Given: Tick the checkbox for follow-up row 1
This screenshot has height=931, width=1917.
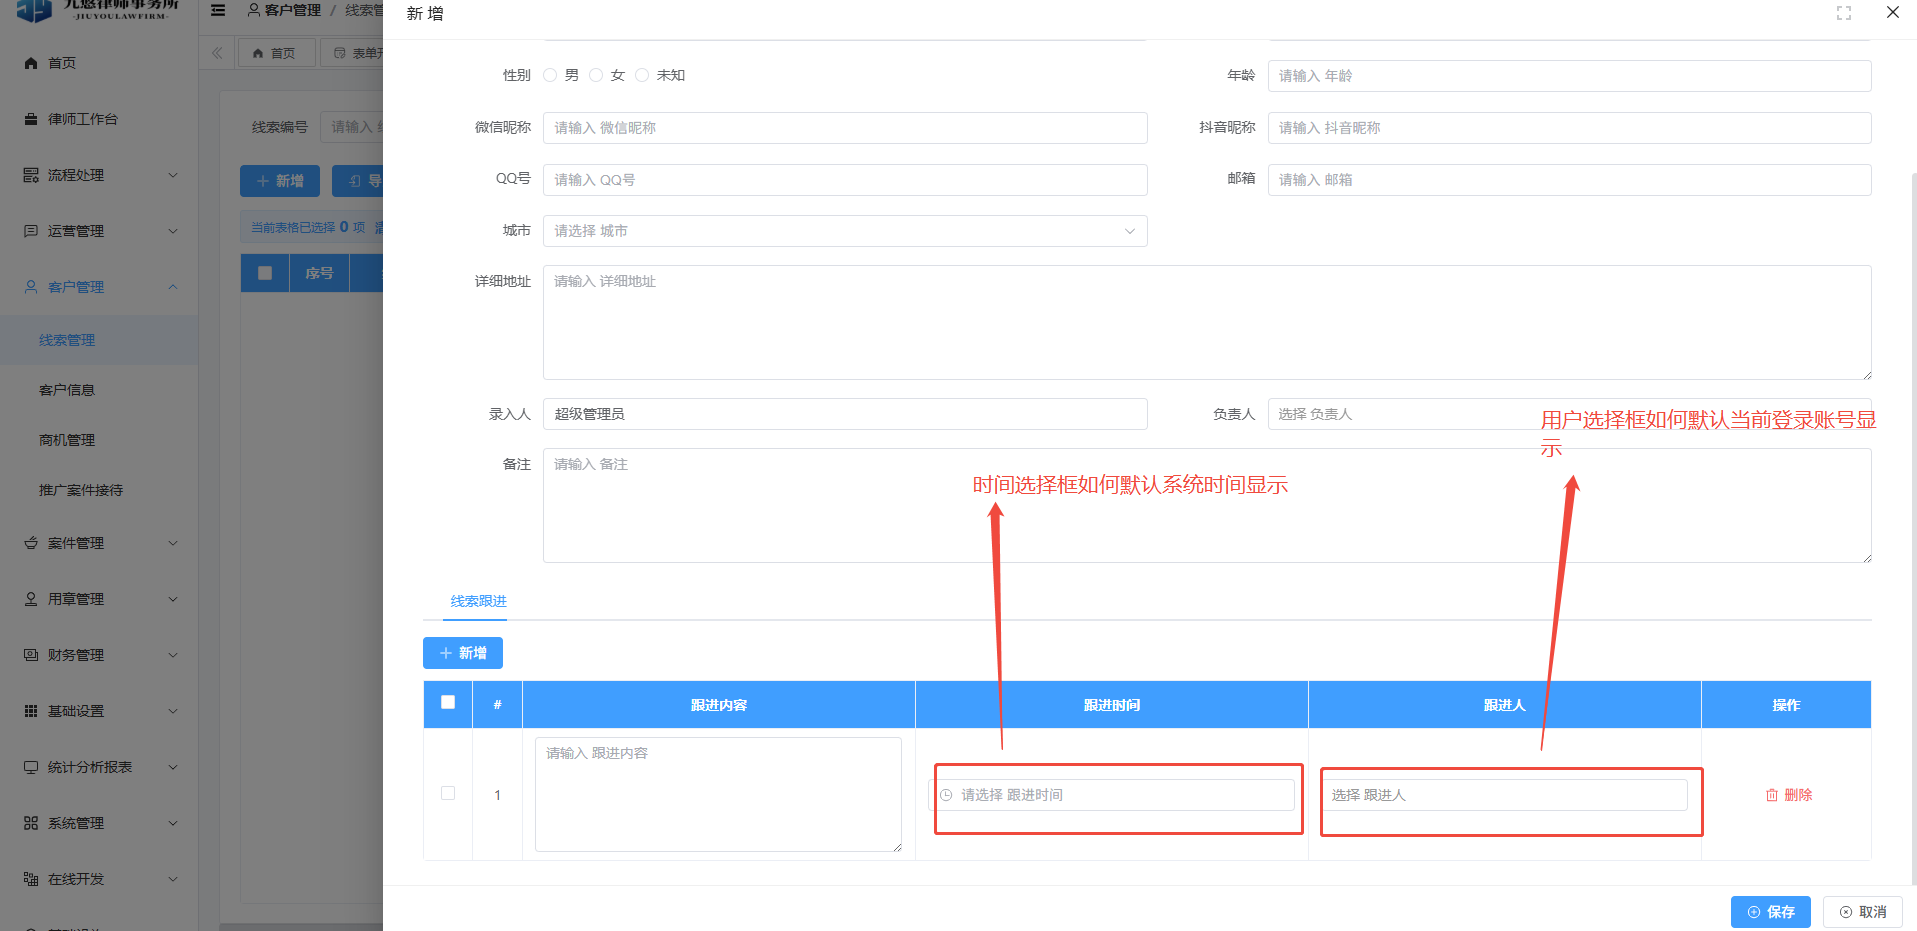Looking at the screenshot, I should click(x=448, y=793).
